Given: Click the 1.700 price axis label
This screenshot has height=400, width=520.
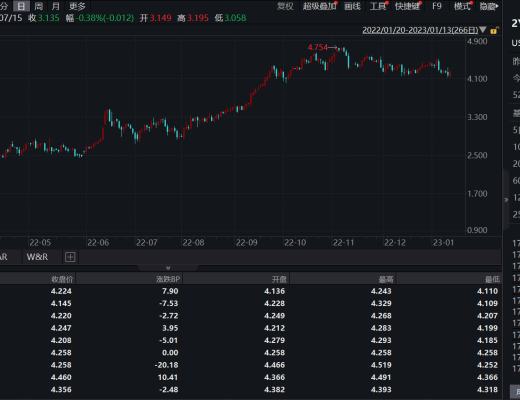Looking at the screenshot, I should 477,194.
